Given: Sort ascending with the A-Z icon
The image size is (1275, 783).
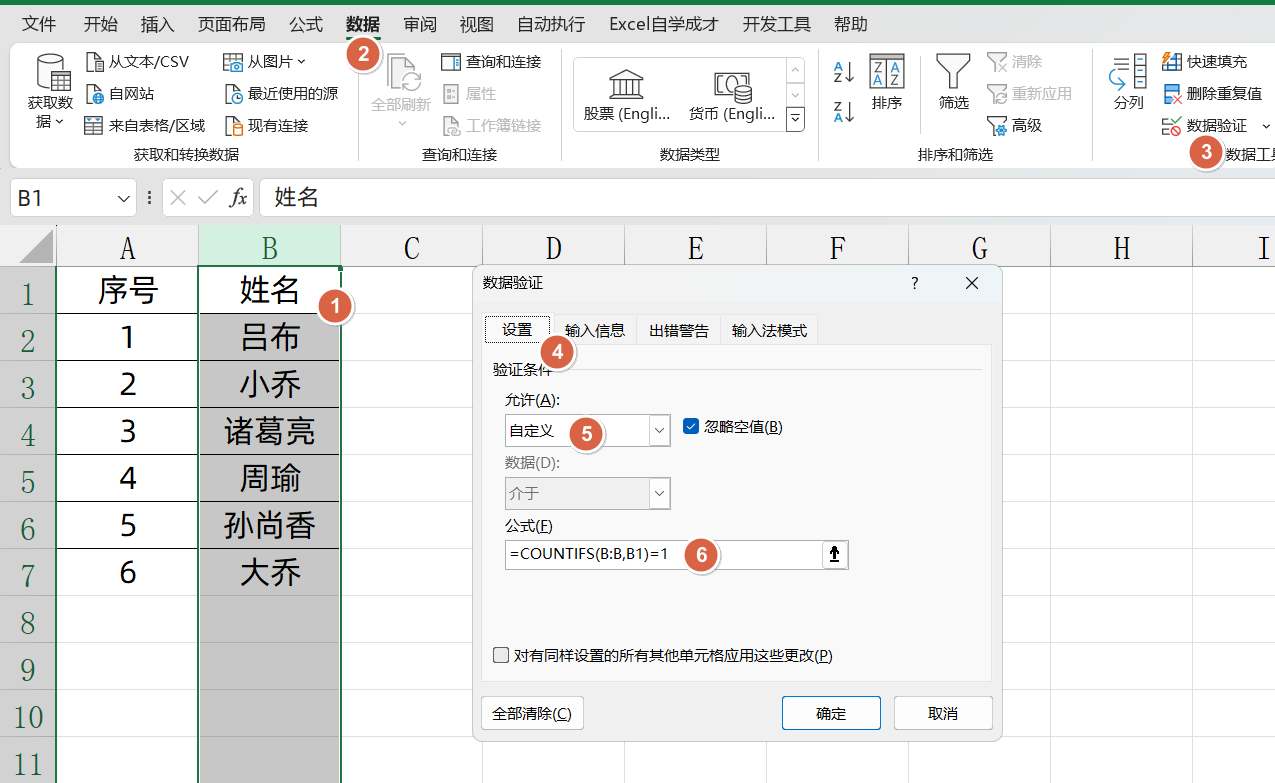Looking at the screenshot, I should coord(843,72).
